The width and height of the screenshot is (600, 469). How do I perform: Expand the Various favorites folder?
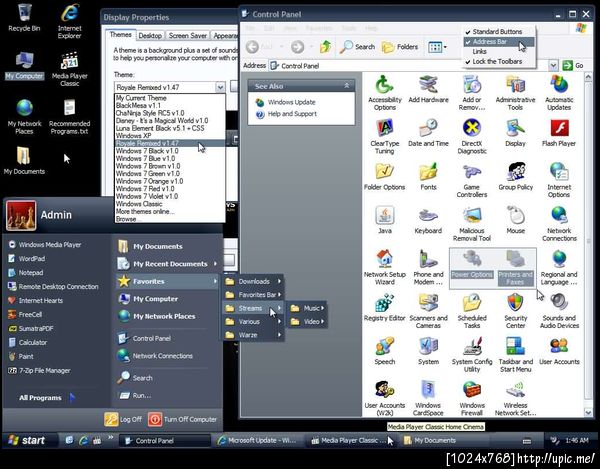253,322
